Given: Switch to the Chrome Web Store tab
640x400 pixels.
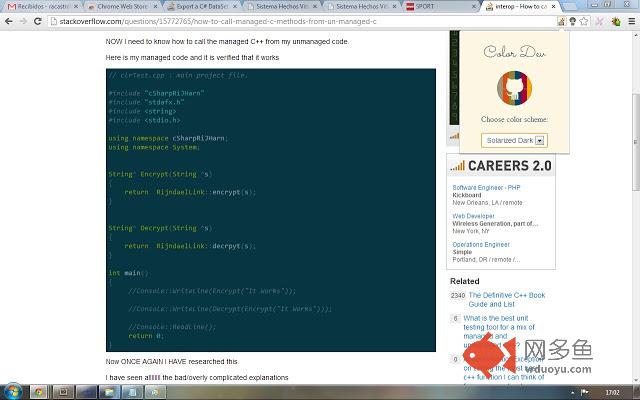Looking at the screenshot, I should [x=122, y=7].
